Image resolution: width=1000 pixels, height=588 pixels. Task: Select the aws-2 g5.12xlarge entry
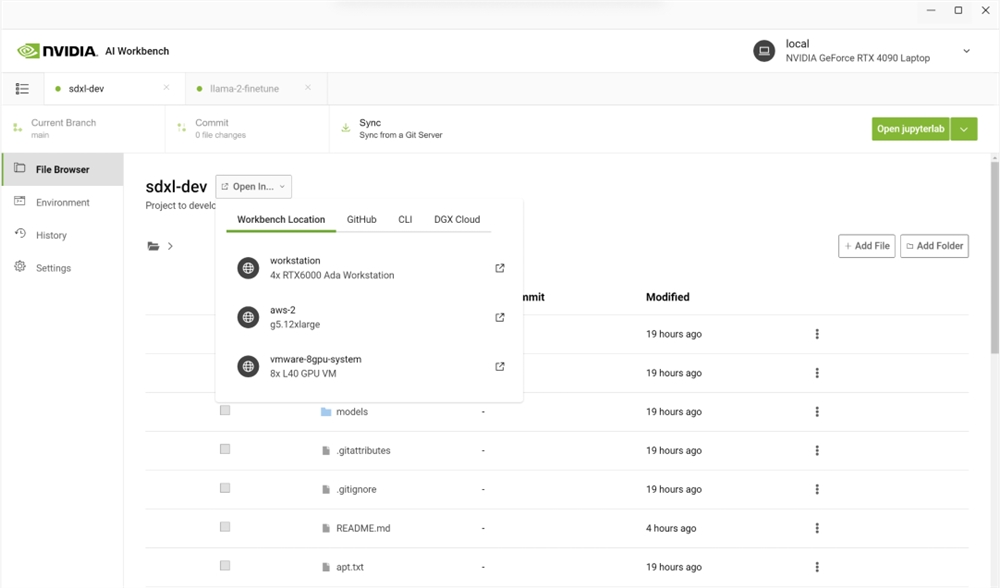tap(369, 317)
